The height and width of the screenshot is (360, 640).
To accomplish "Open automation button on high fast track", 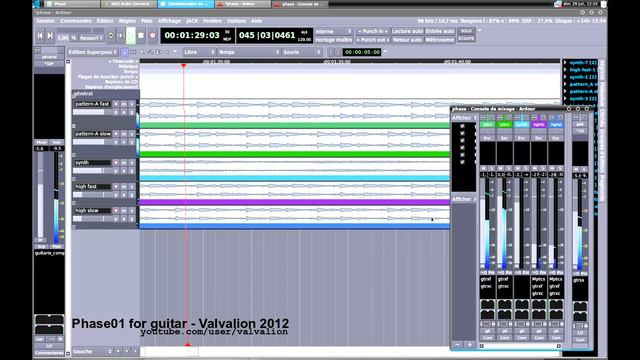I will point(124,195).
